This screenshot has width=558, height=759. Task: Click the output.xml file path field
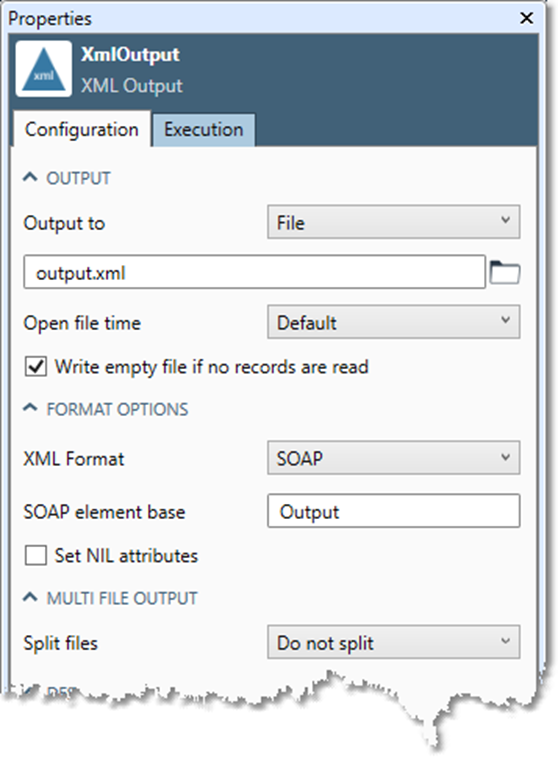point(255,273)
